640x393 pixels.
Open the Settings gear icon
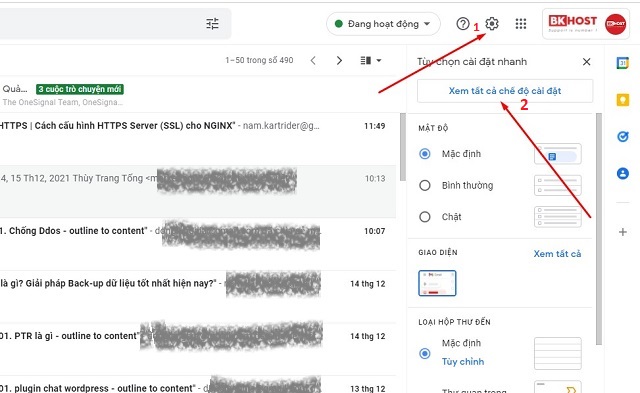pyautogui.click(x=492, y=24)
